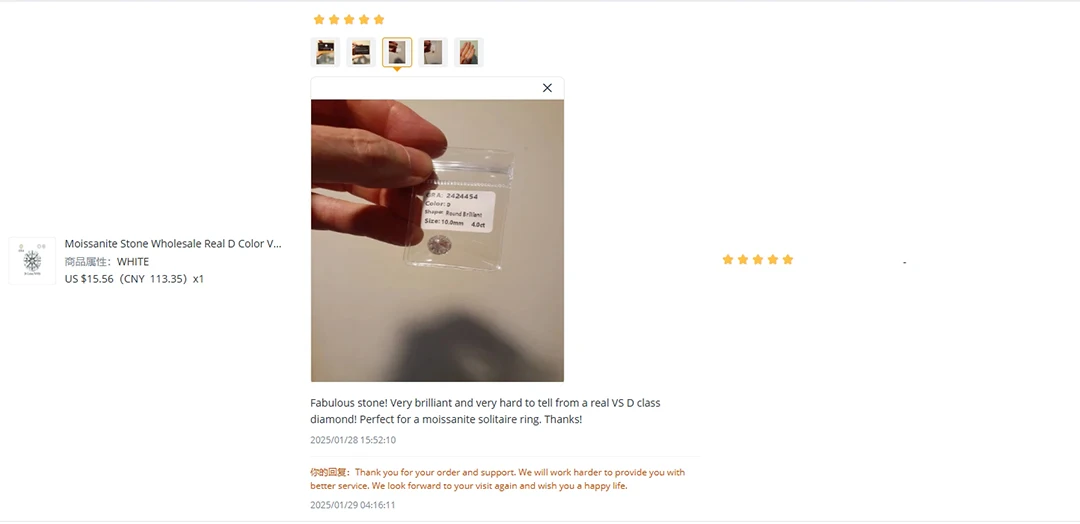Click the fifth star above the thumbnails

point(379,19)
